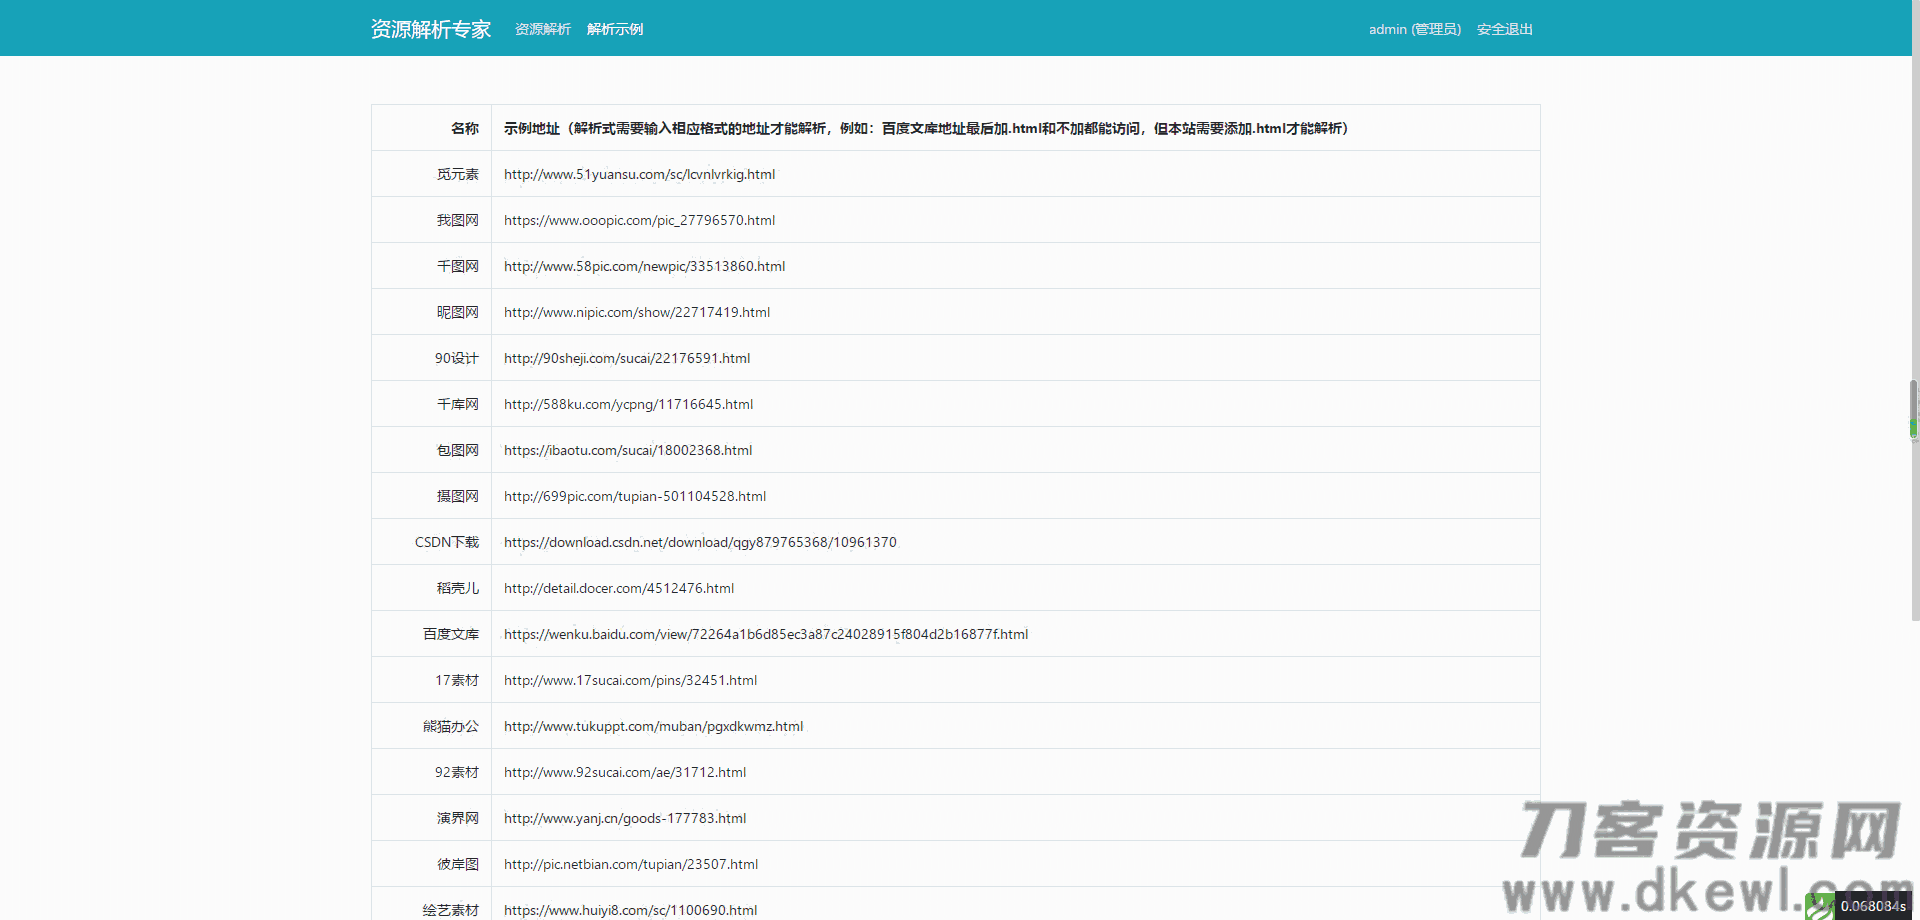Select the 588ku.com ycpng URL
This screenshot has height=920, width=1920.
(x=628, y=404)
